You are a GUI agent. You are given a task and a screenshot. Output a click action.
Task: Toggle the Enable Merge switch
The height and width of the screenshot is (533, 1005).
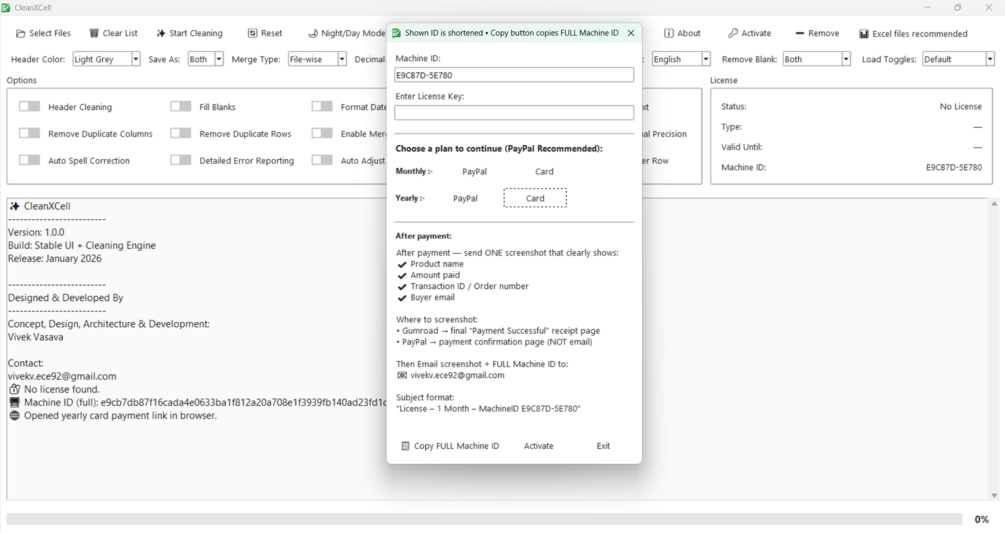click(x=322, y=133)
